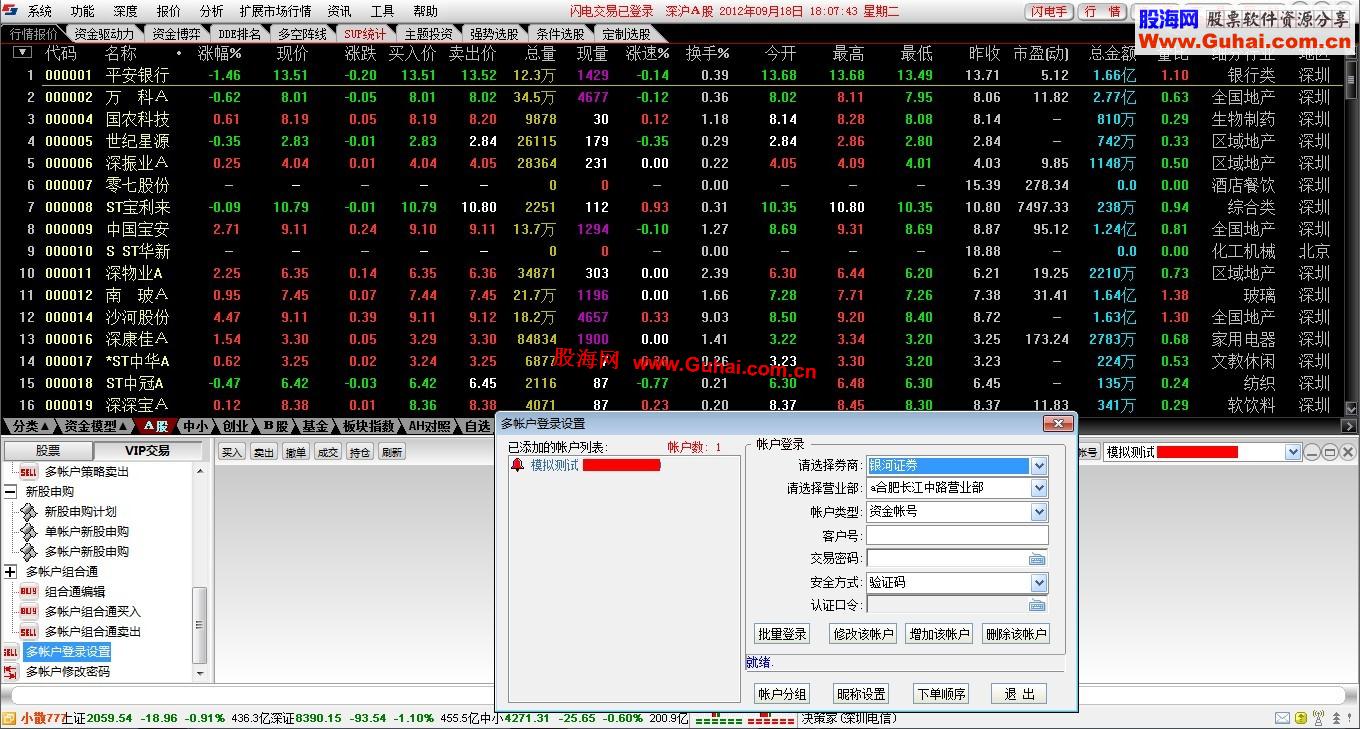Viewport: 1360px width, 729px height.
Task: Click the 增加该帐户 button
Action: coord(939,634)
